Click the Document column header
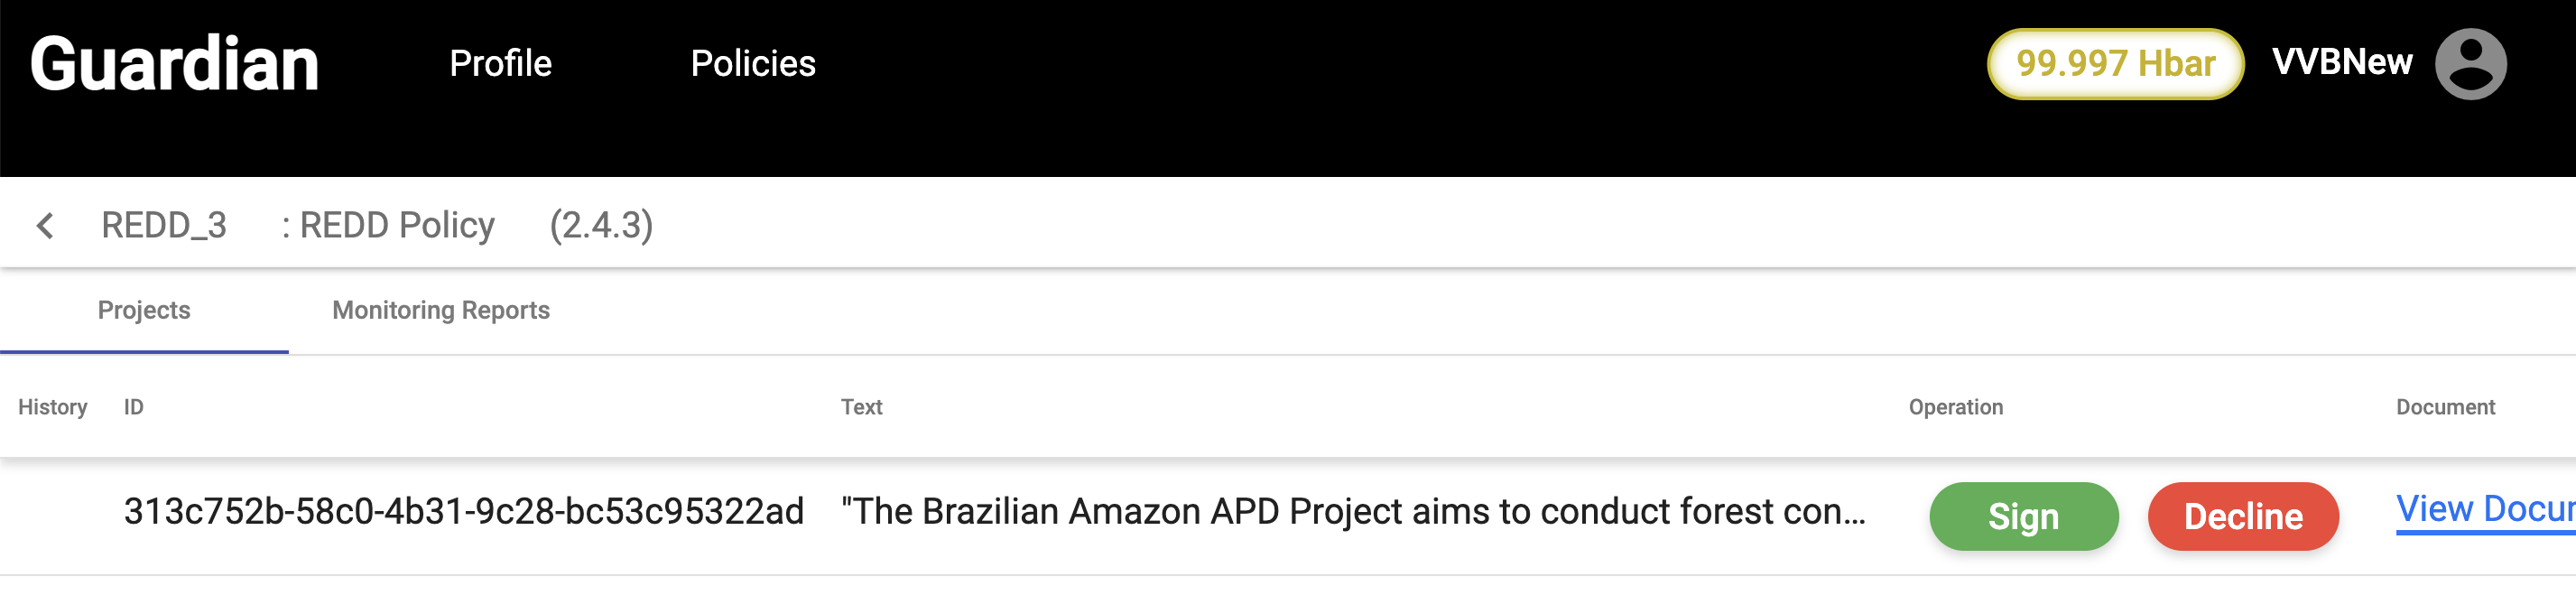The image size is (2576, 614). [x=2444, y=407]
